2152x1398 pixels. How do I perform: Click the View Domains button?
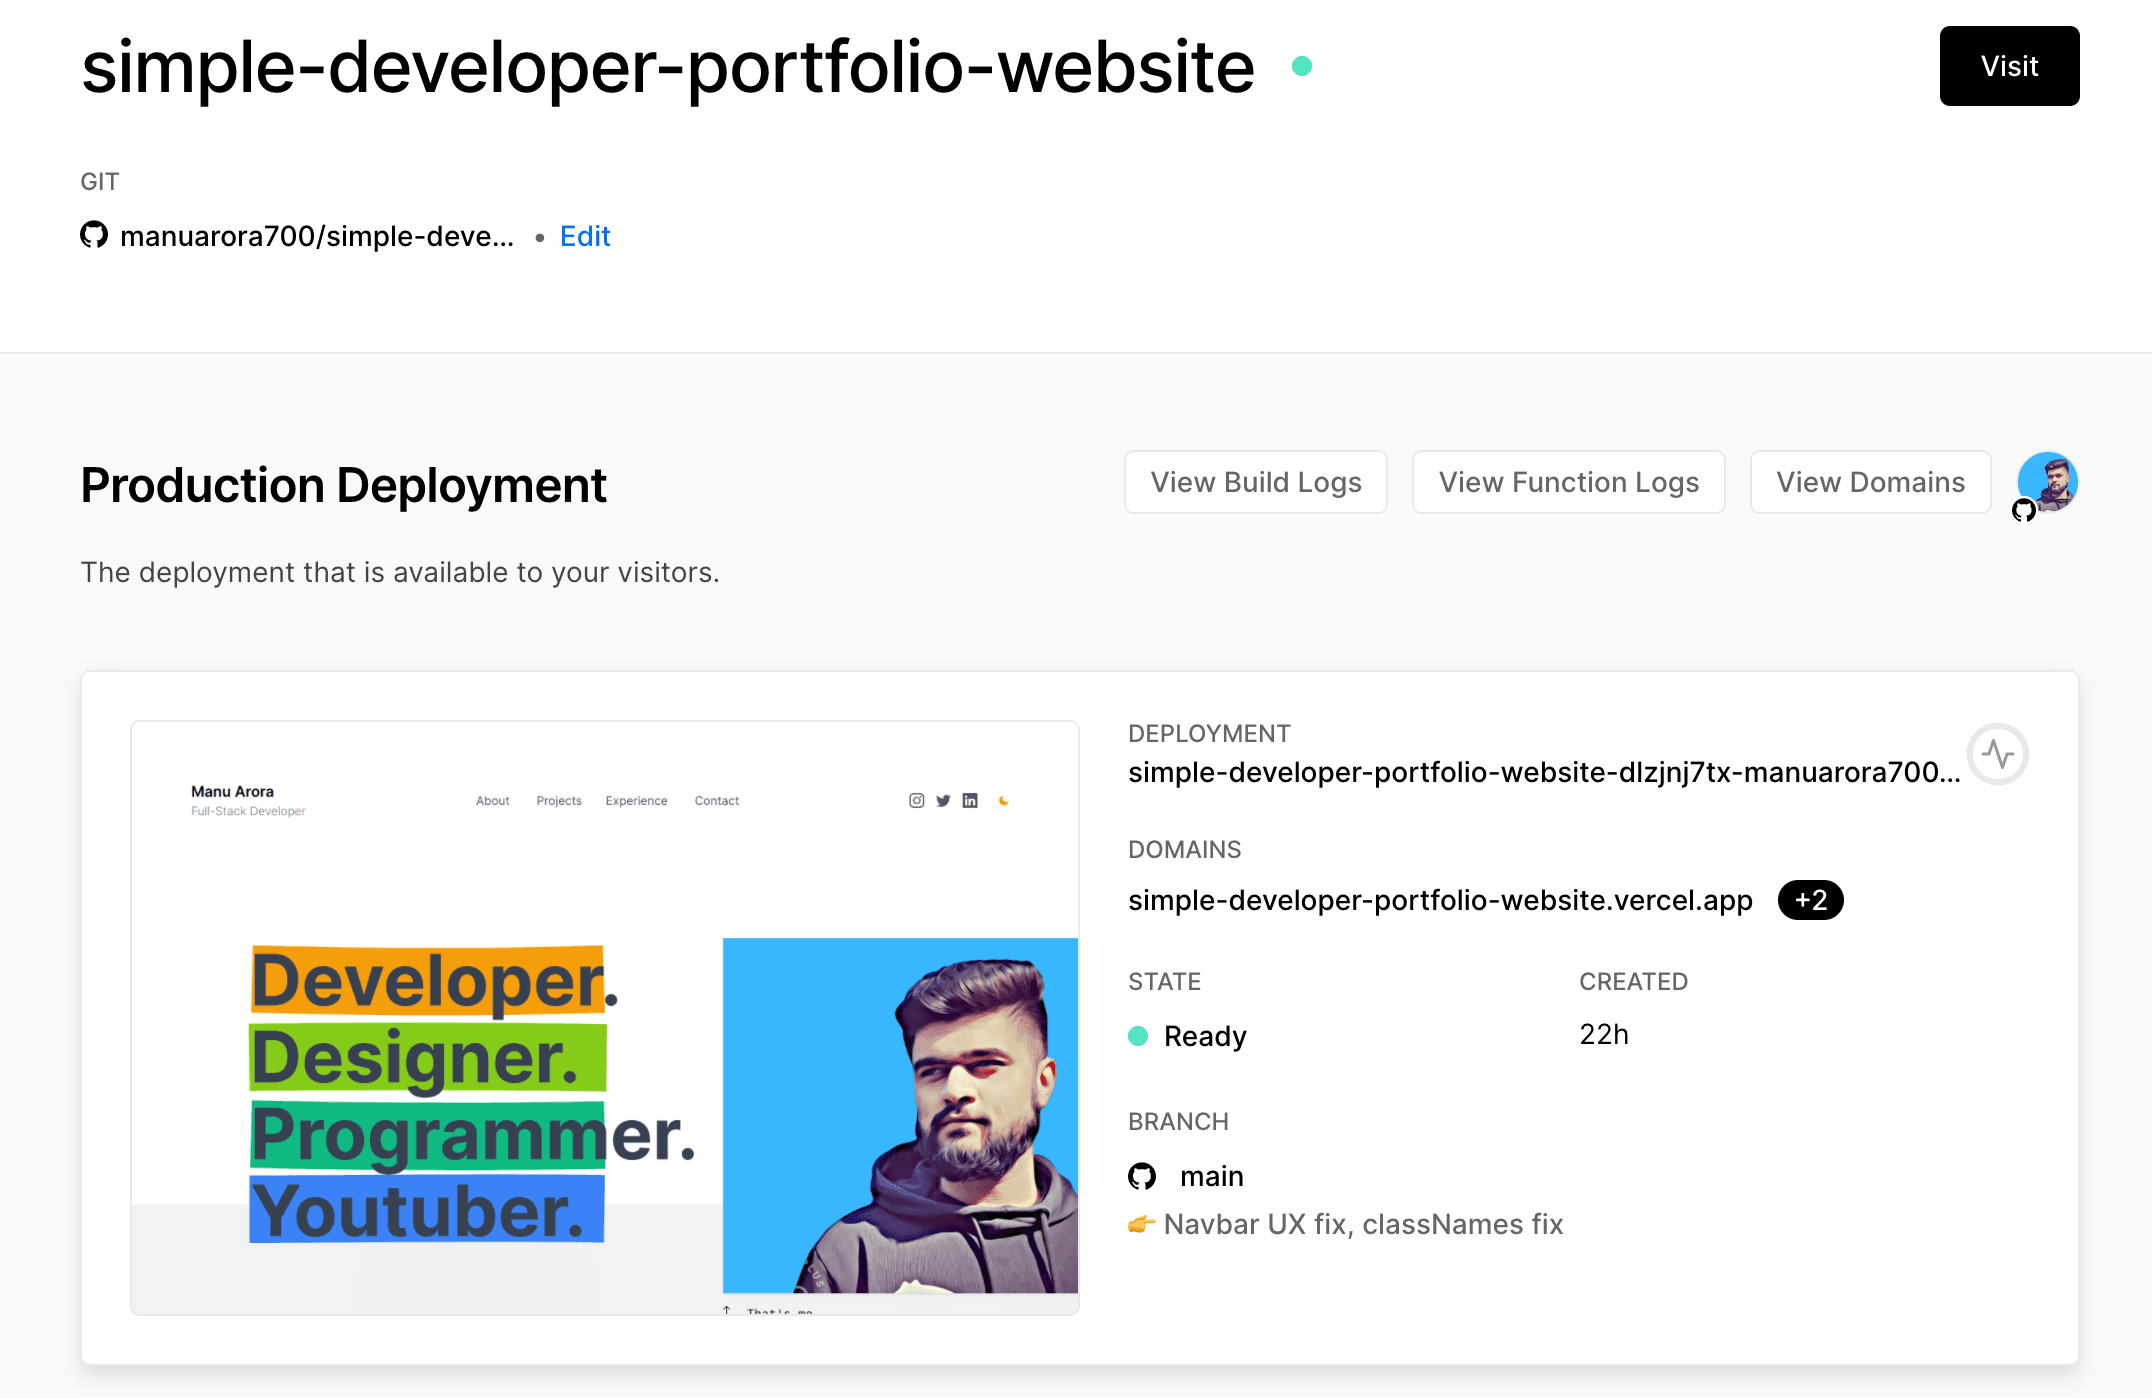coord(1870,482)
